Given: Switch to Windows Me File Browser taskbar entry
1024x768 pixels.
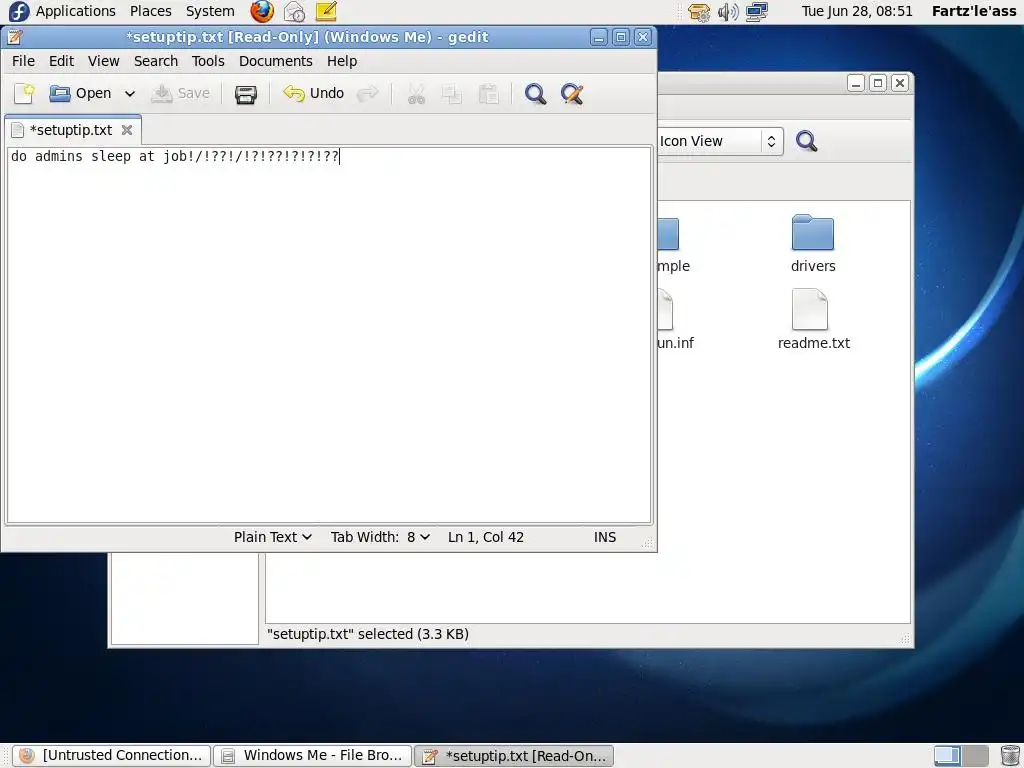Looking at the screenshot, I should 313,756.
